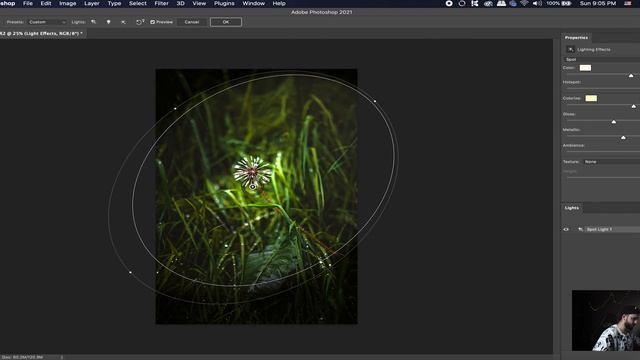Open the Spot light type dropdown

[602, 60]
